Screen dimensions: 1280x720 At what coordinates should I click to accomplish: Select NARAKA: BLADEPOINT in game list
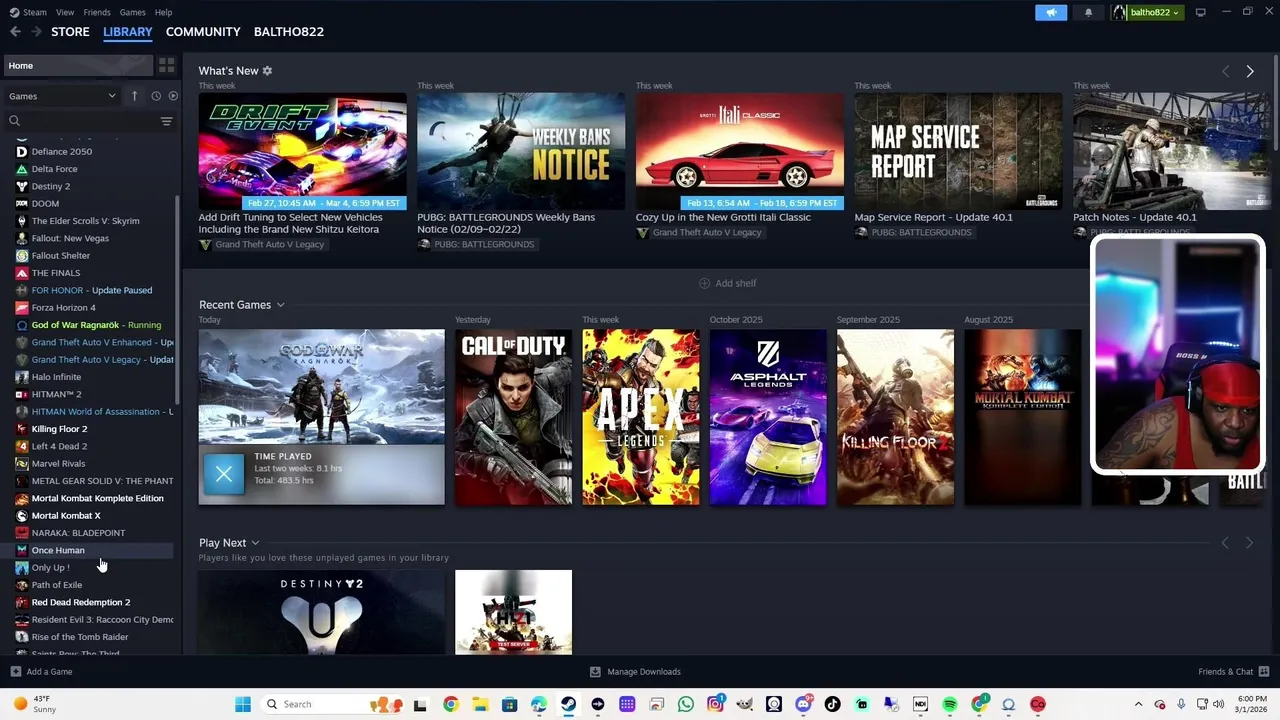pos(78,533)
